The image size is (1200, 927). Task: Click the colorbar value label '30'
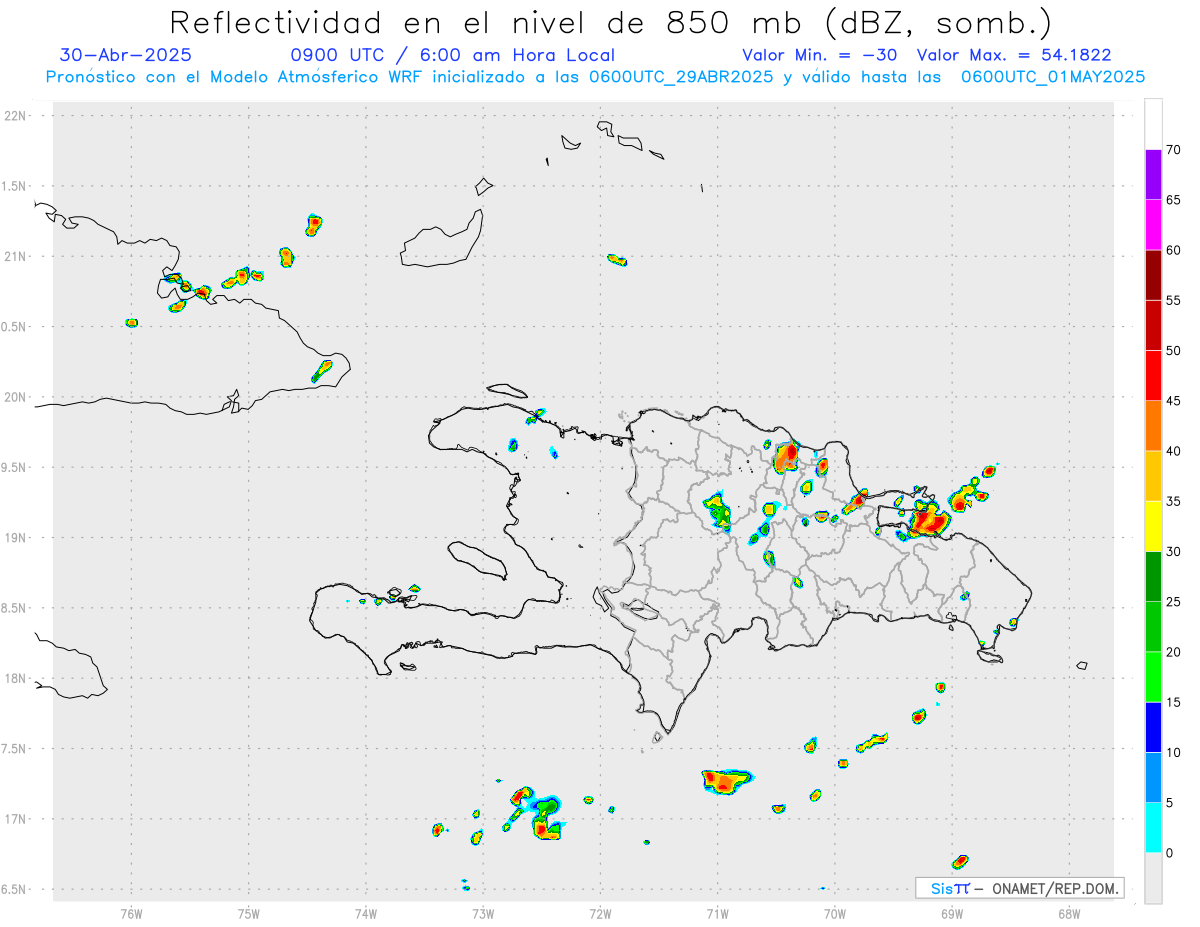pyautogui.click(x=1173, y=552)
